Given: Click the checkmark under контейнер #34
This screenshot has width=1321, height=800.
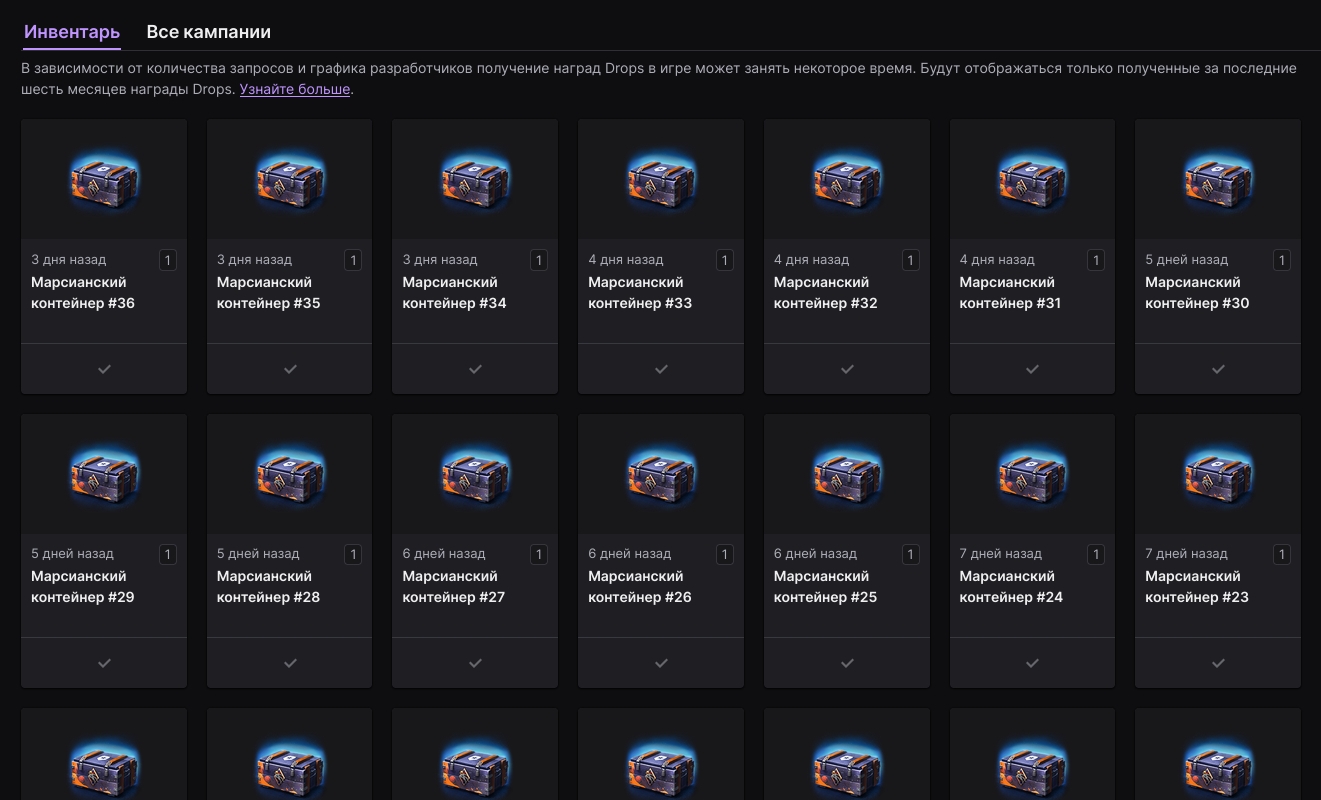Looking at the screenshot, I should tap(475, 369).
